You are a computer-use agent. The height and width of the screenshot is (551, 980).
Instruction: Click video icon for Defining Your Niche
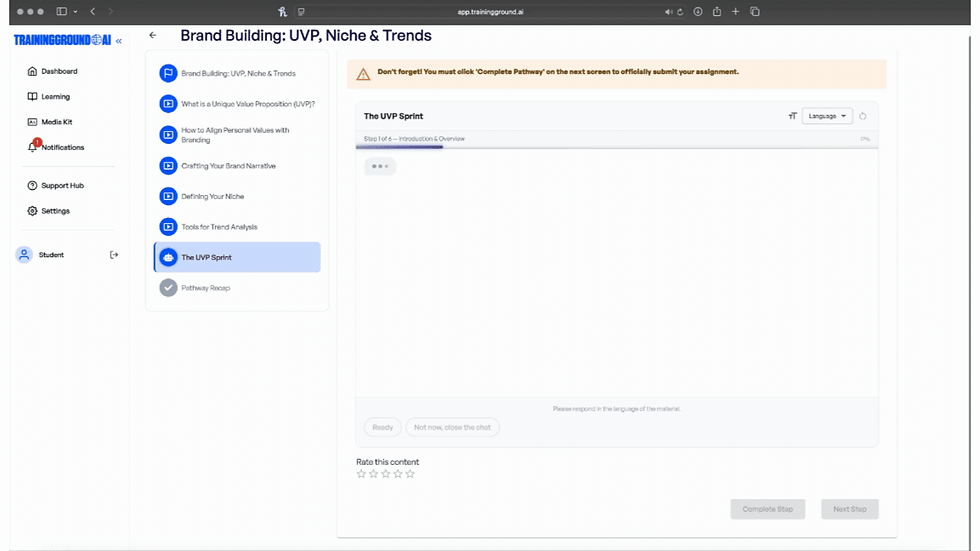(168, 196)
